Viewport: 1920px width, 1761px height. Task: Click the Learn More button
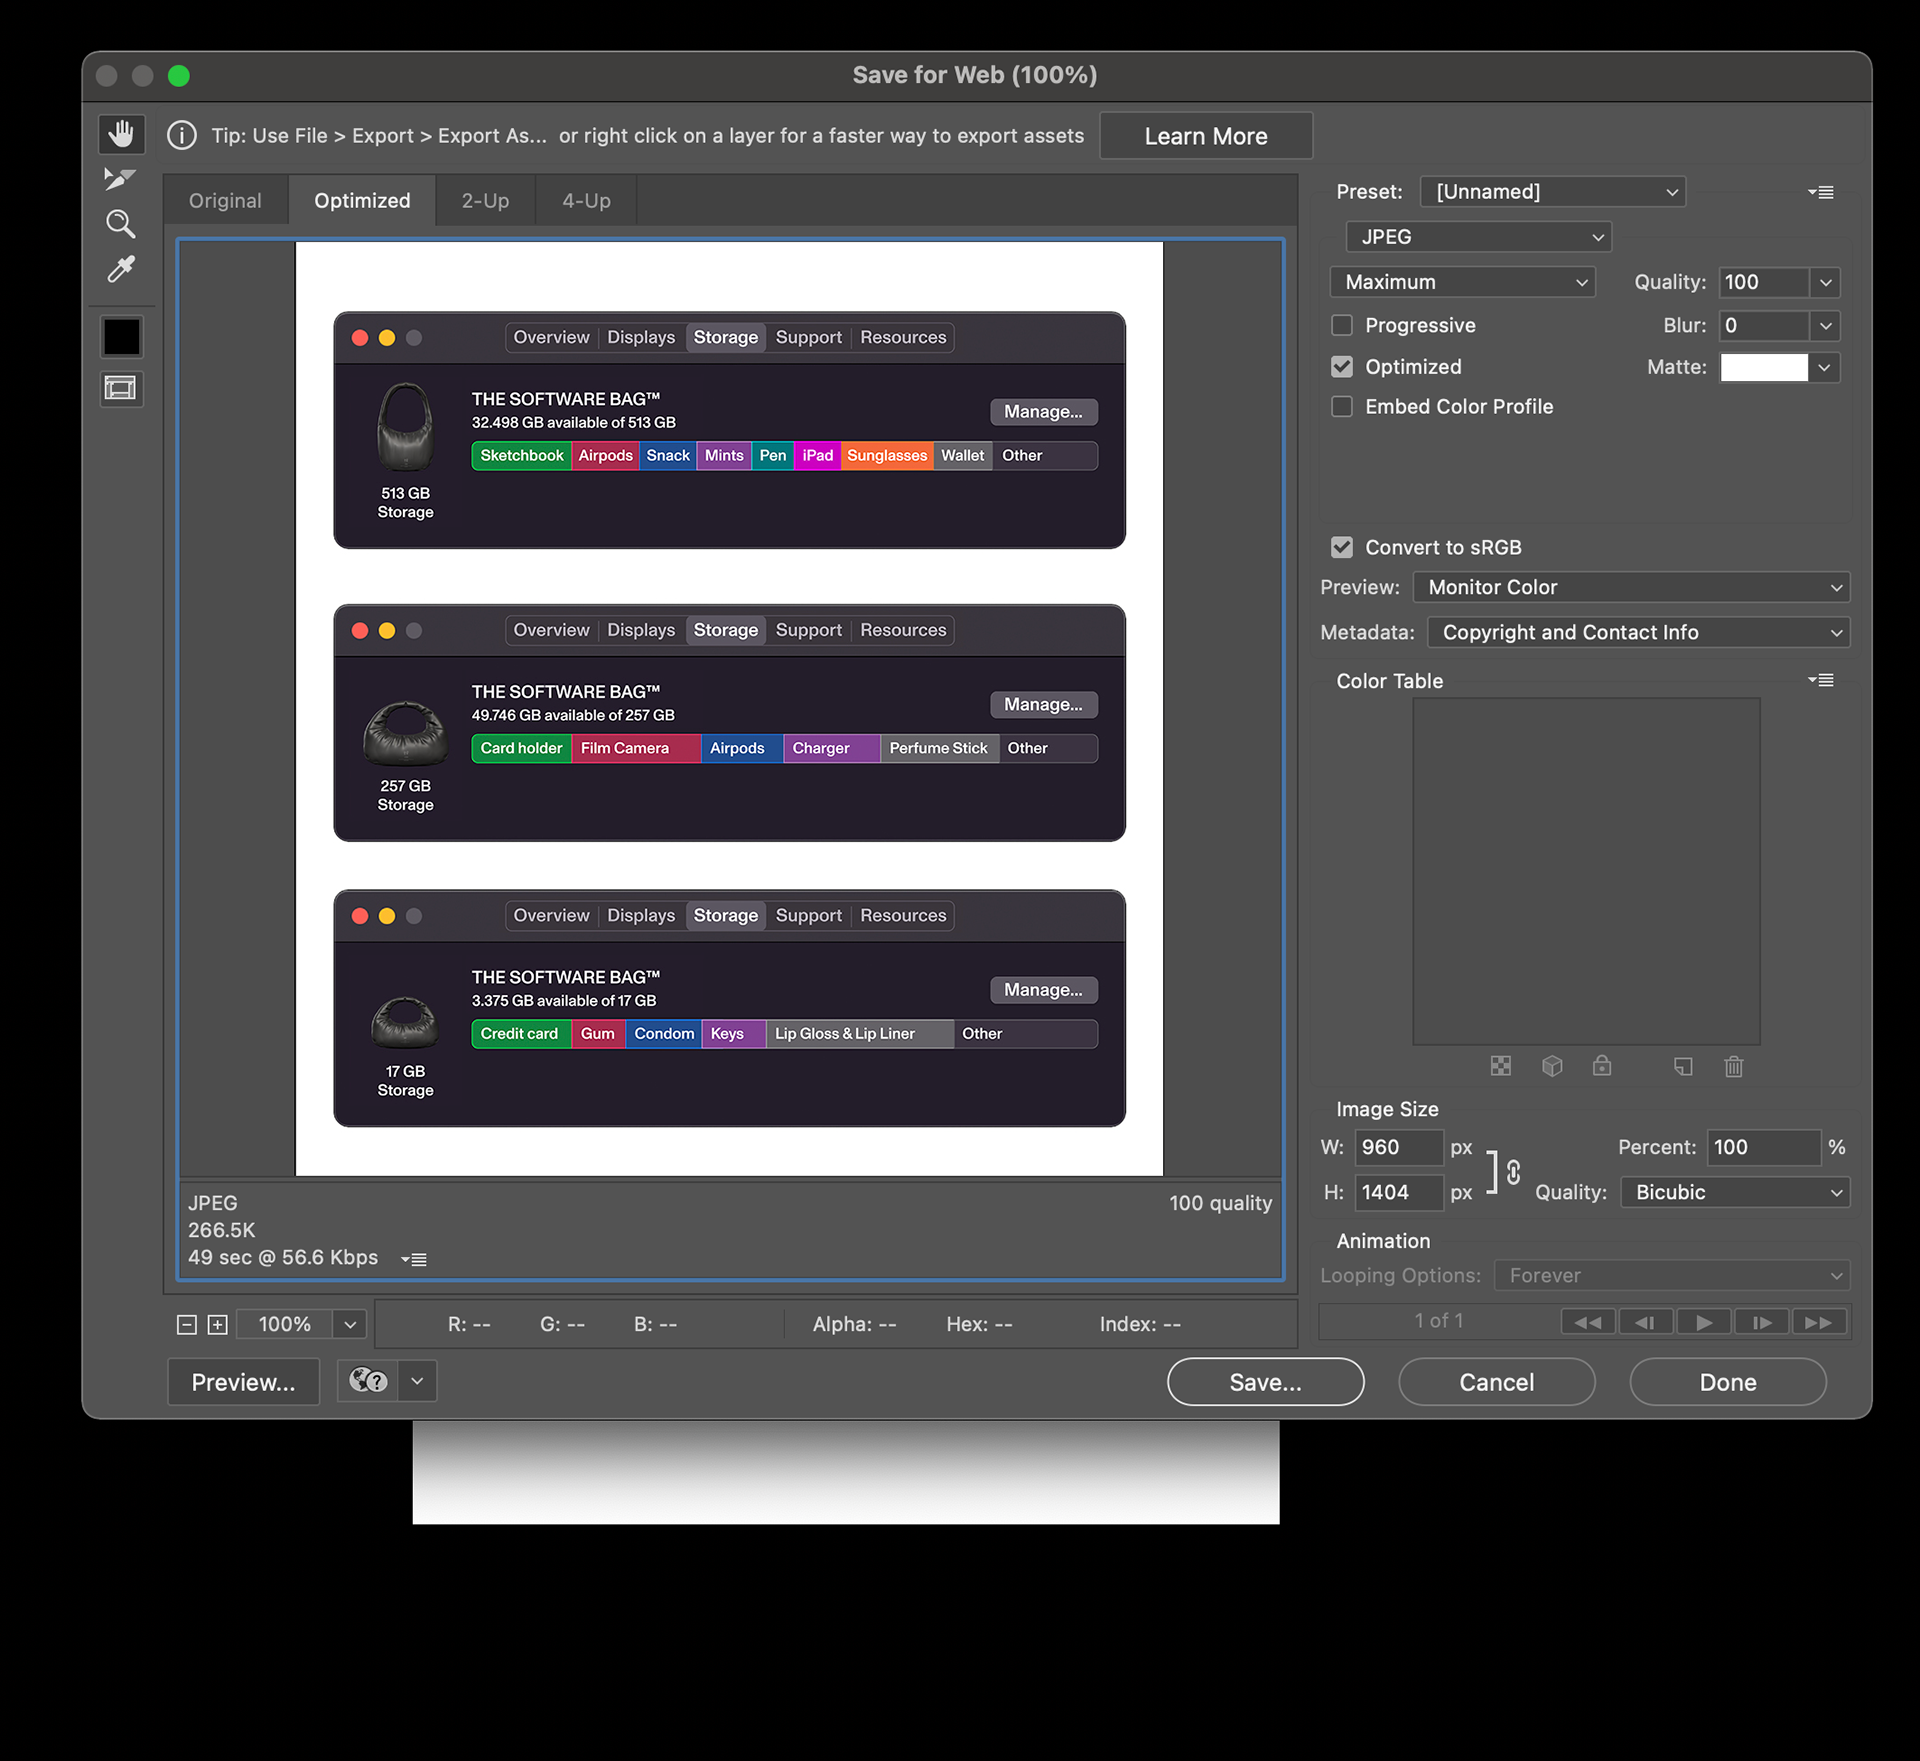tap(1205, 136)
